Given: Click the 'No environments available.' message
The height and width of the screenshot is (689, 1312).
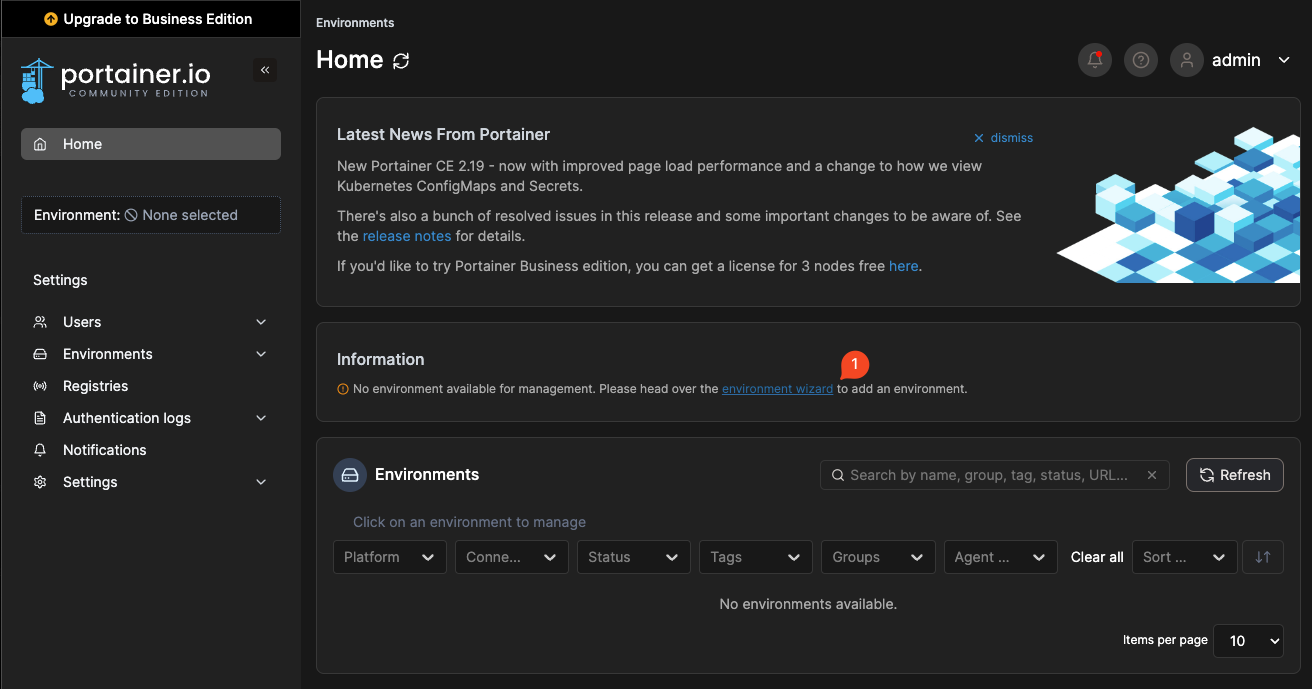Looking at the screenshot, I should pyautogui.click(x=808, y=604).
